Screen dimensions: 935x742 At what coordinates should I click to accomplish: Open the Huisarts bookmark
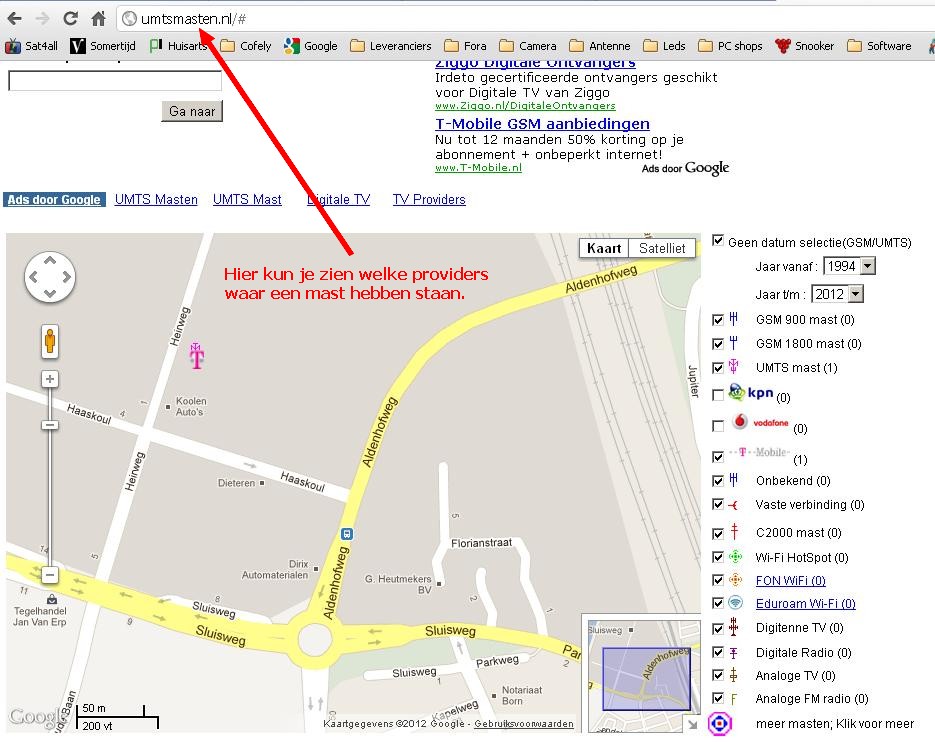pyautogui.click(x=178, y=46)
